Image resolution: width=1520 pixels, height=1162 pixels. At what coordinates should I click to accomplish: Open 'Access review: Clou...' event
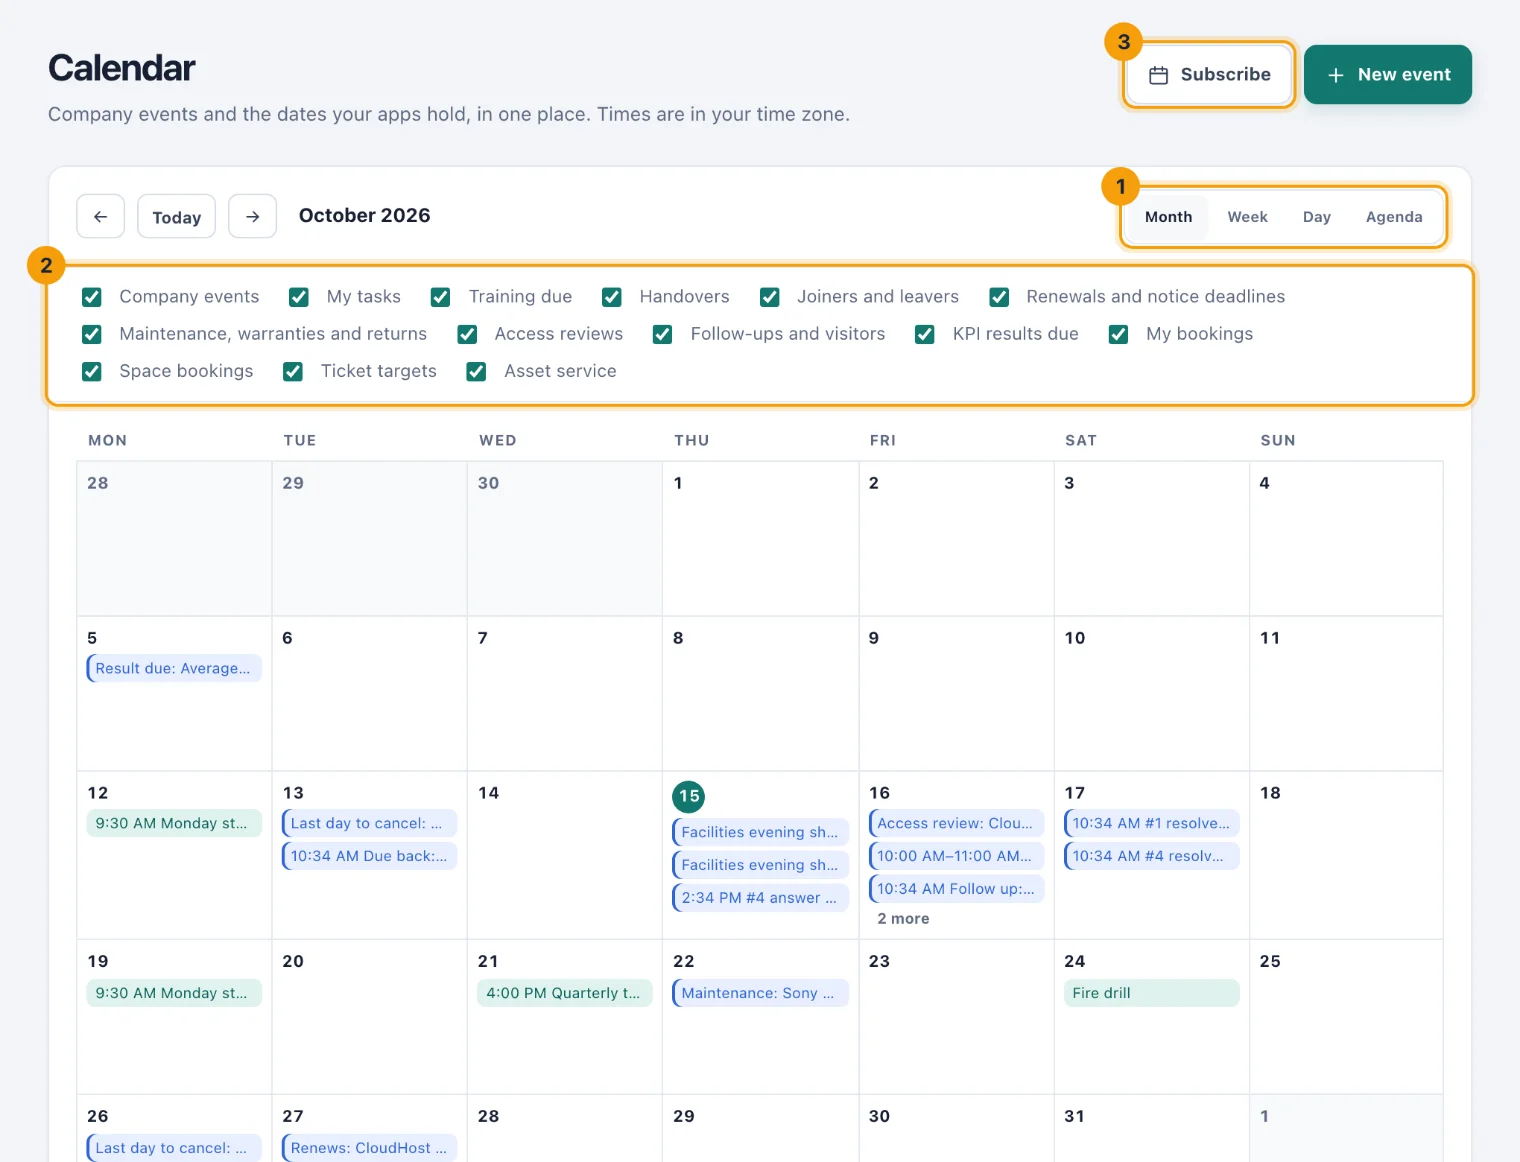956,823
